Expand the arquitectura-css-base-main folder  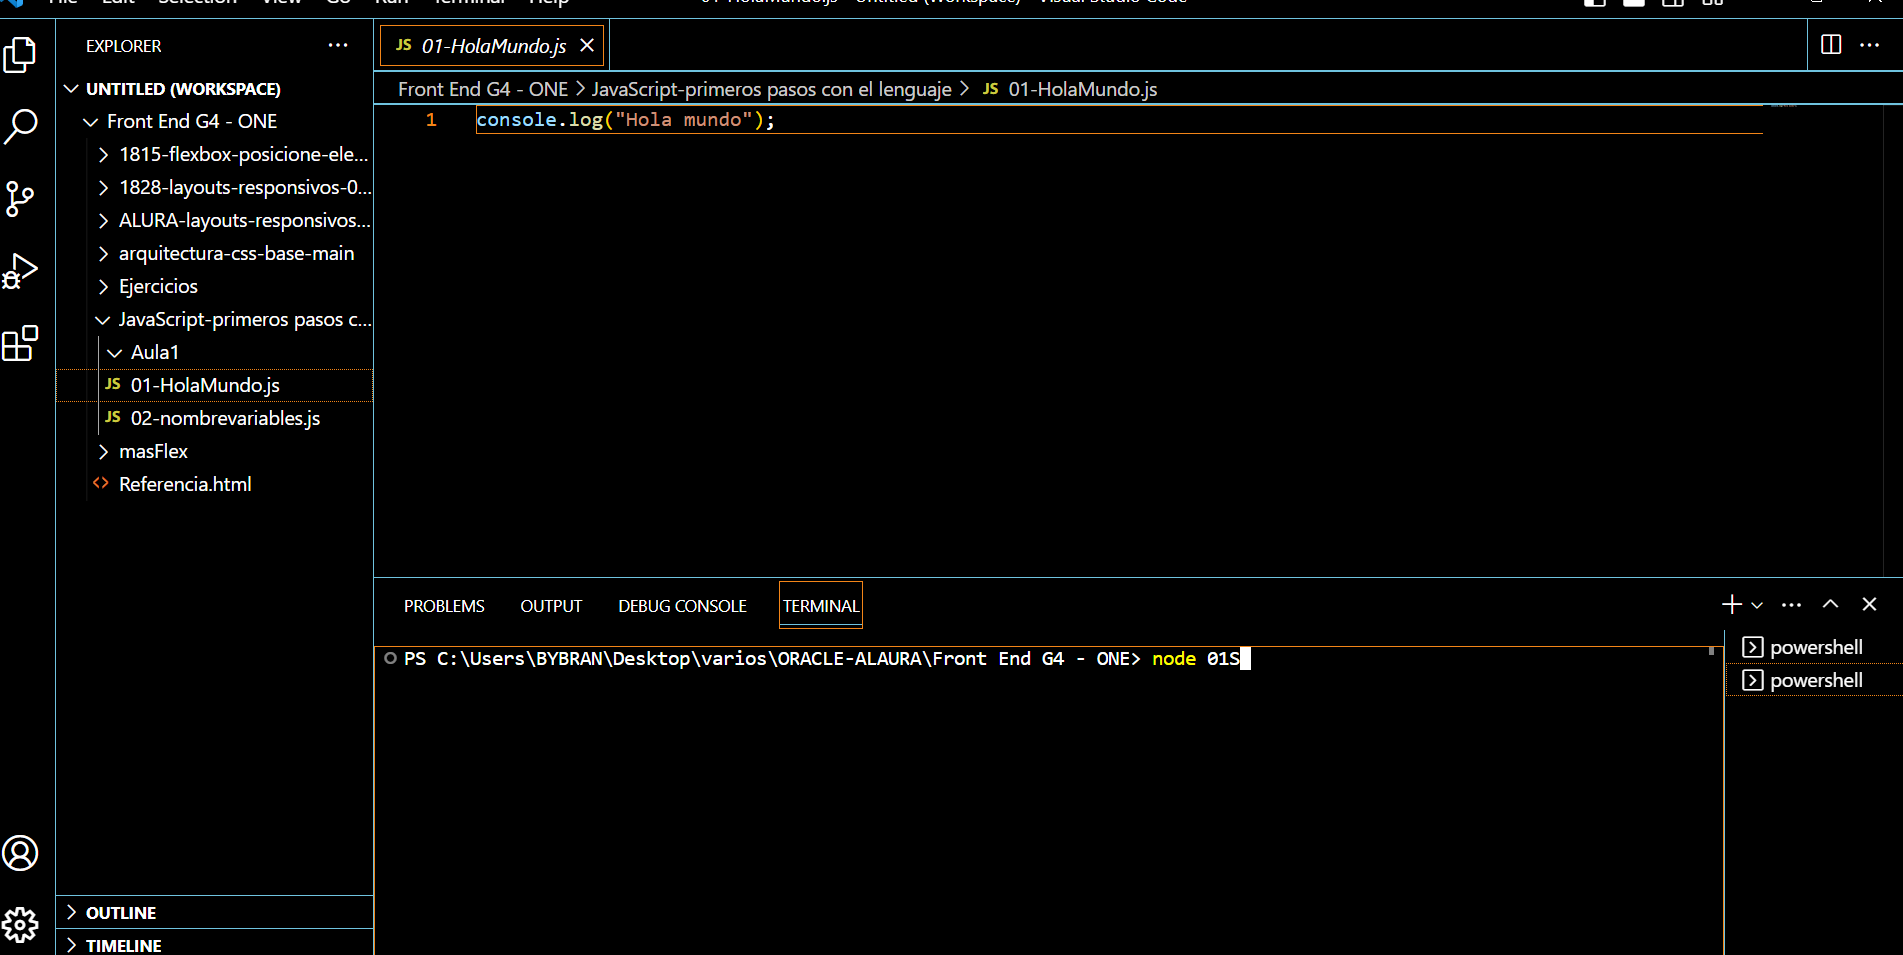103,254
